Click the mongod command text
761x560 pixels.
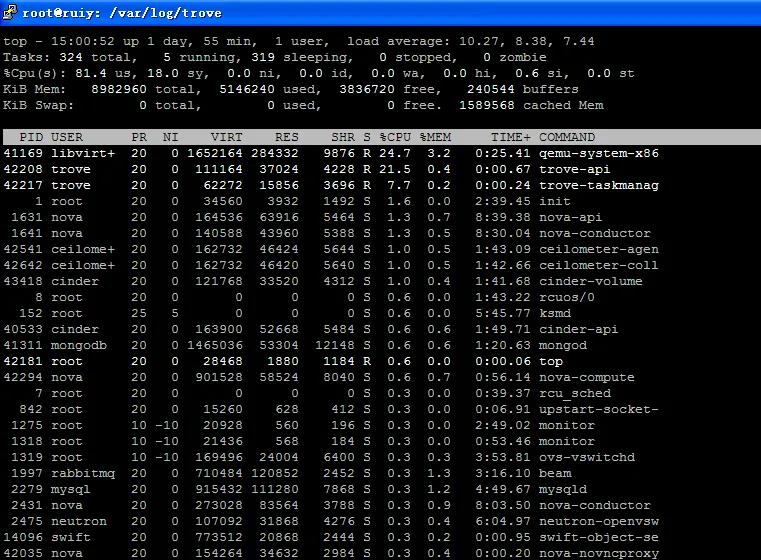563,346
